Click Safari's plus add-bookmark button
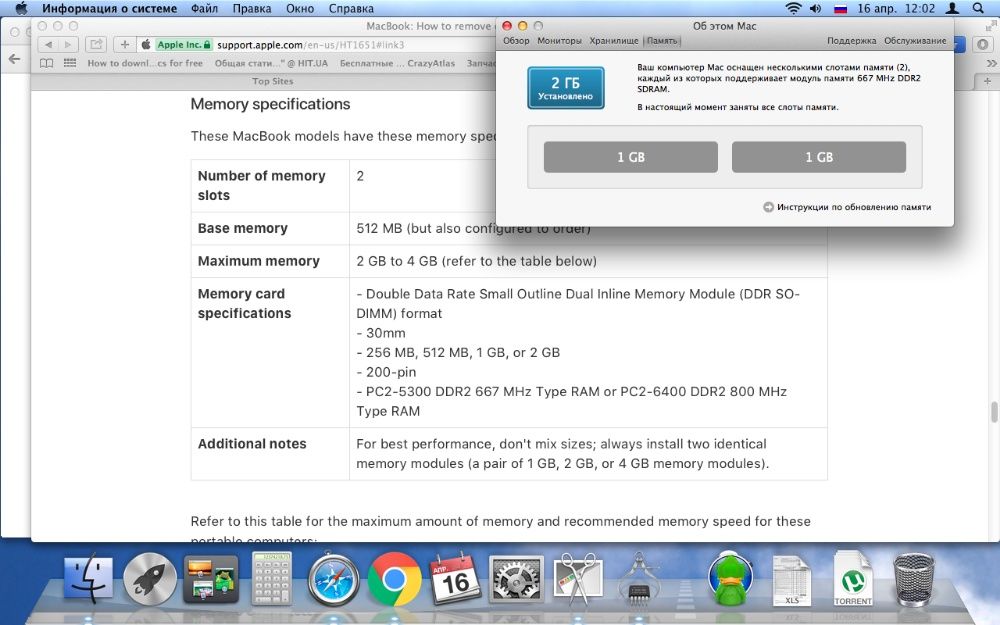The width and height of the screenshot is (1000, 625). [x=124, y=45]
